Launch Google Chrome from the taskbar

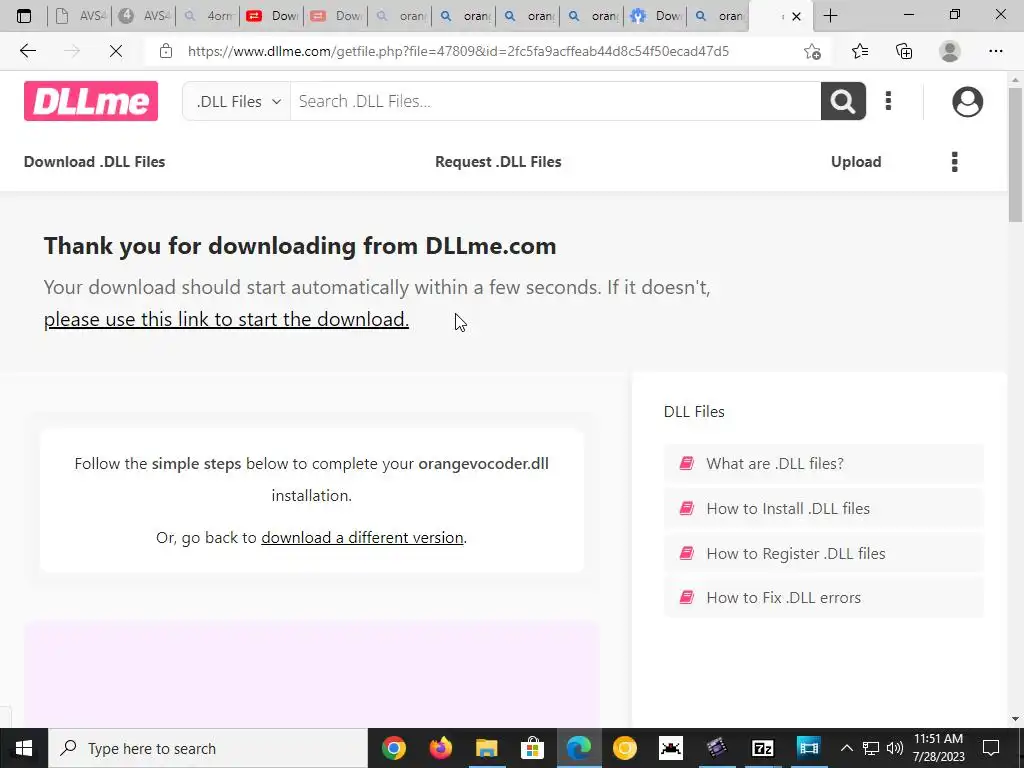click(x=394, y=748)
